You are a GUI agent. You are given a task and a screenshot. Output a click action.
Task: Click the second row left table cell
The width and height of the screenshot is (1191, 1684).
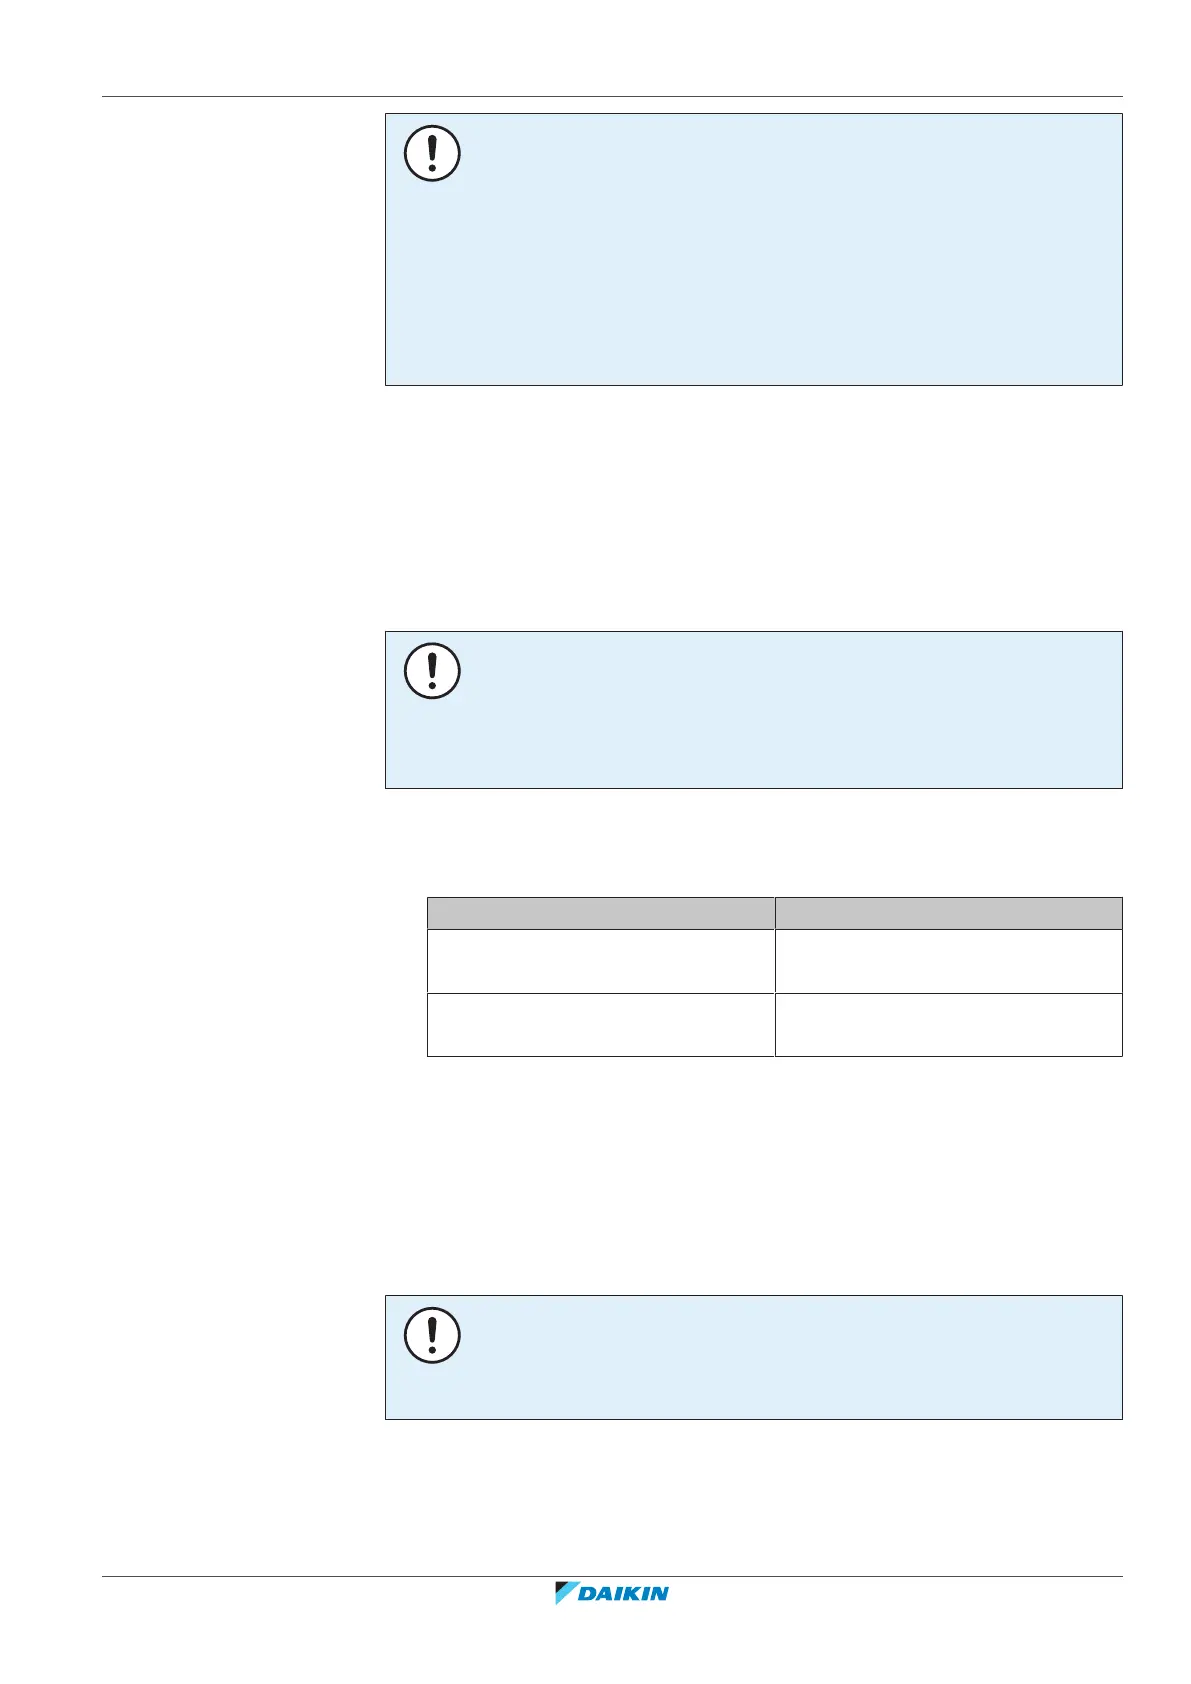pyautogui.click(x=600, y=1025)
